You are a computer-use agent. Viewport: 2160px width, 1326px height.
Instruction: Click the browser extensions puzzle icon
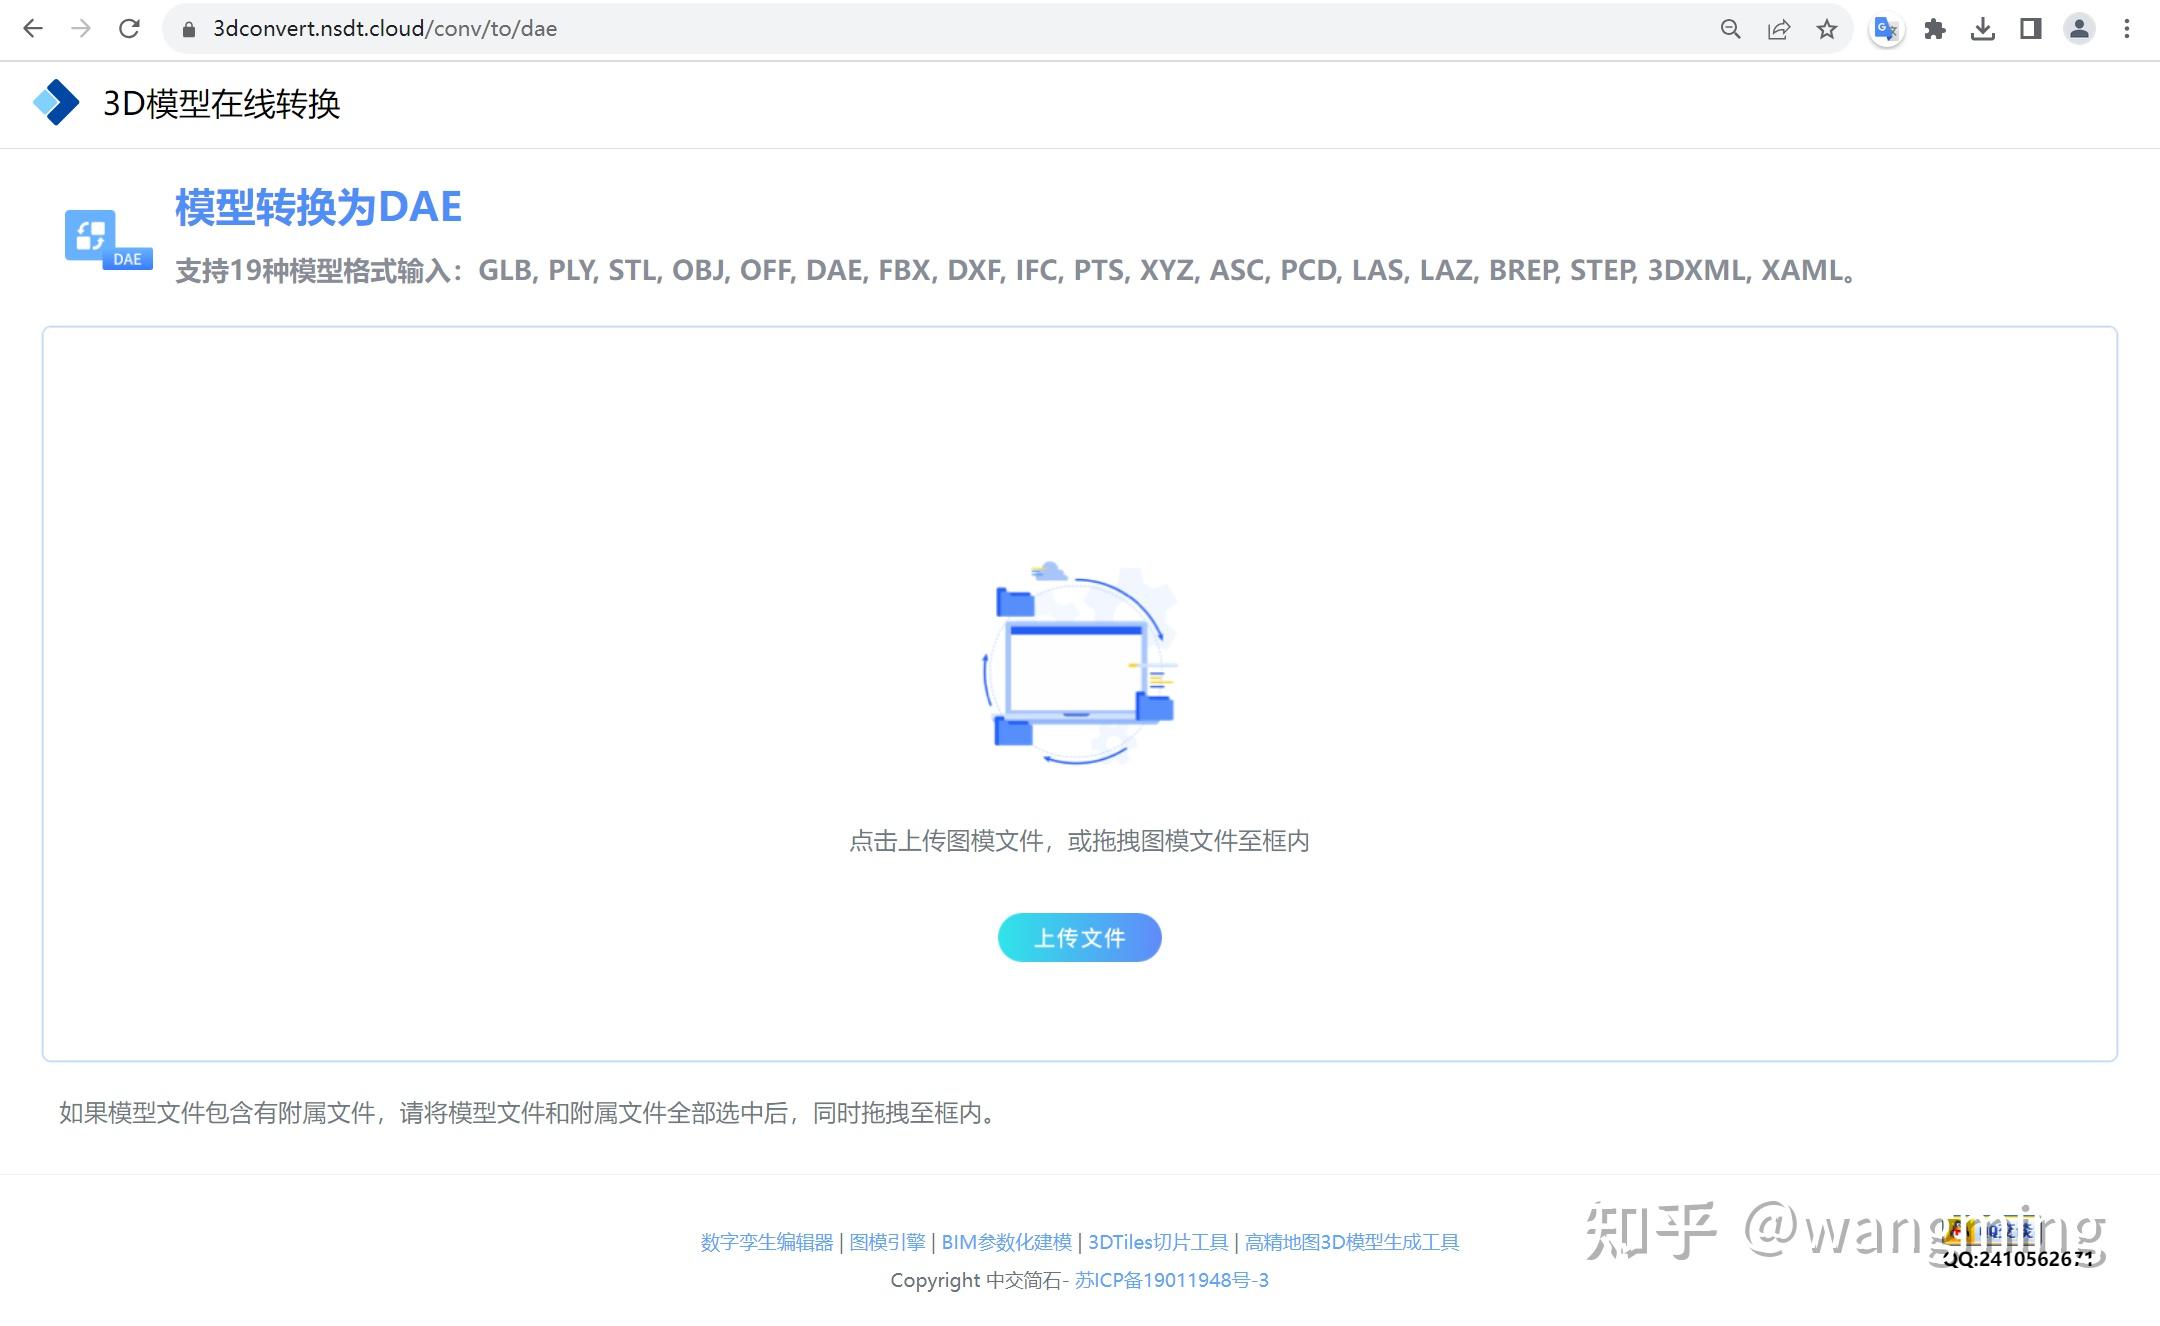point(1934,29)
